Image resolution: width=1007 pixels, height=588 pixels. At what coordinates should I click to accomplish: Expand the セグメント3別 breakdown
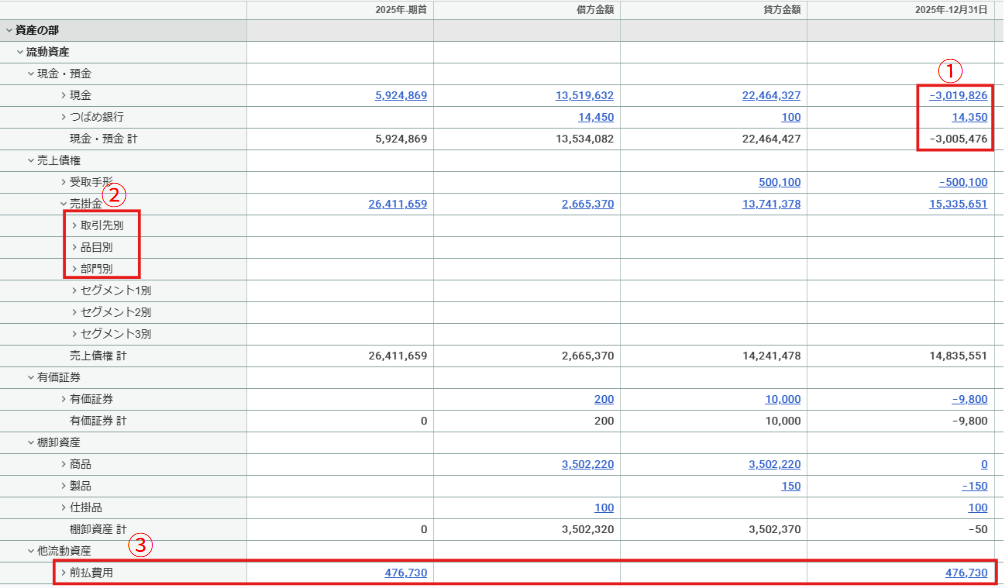click(x=74, y=334)
